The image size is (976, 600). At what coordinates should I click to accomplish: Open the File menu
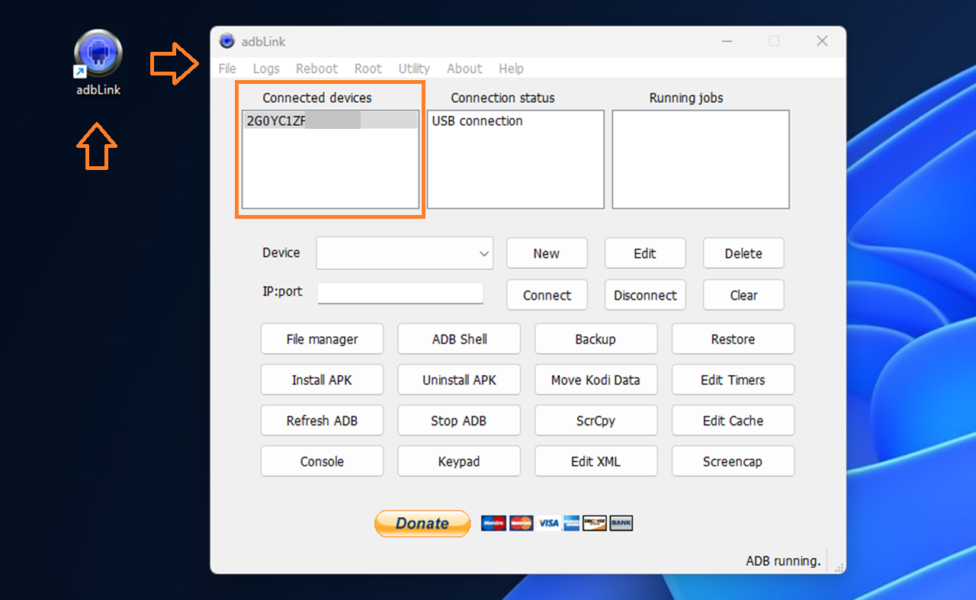click(x=227, y=68)
